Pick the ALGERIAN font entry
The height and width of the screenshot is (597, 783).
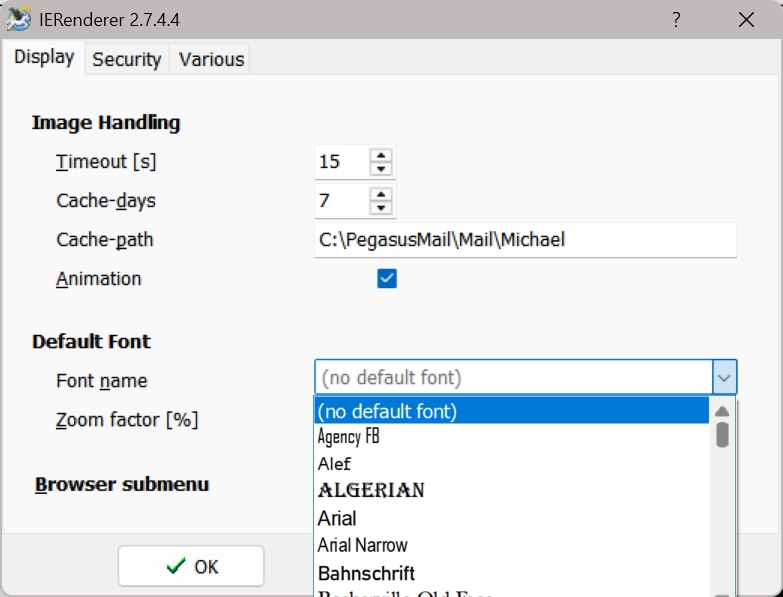click(512, 491)
